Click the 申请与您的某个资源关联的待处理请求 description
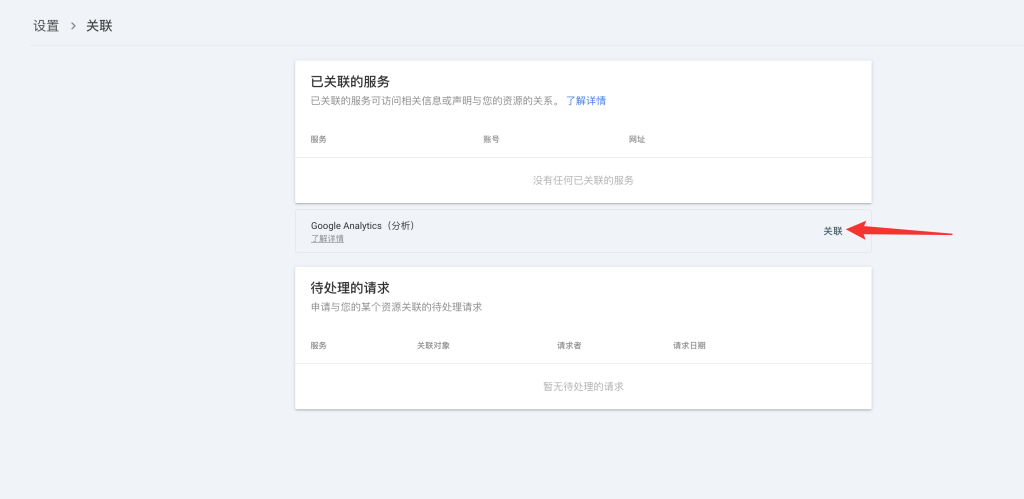The image size is (1024, 499). tap(396, 306)
